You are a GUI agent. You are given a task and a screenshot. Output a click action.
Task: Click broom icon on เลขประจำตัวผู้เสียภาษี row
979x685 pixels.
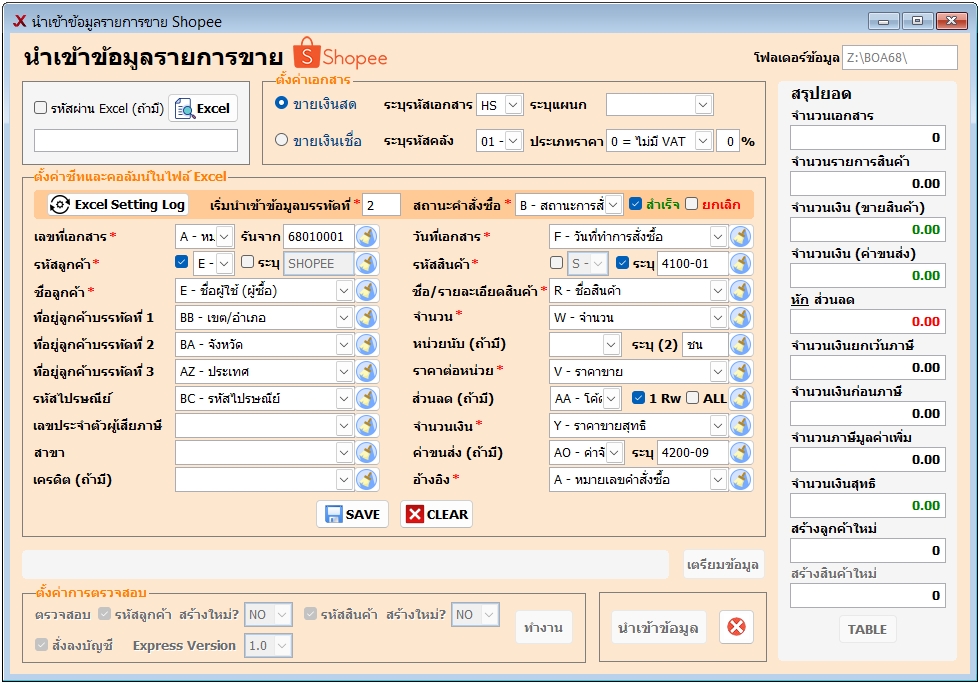point(367,425)
